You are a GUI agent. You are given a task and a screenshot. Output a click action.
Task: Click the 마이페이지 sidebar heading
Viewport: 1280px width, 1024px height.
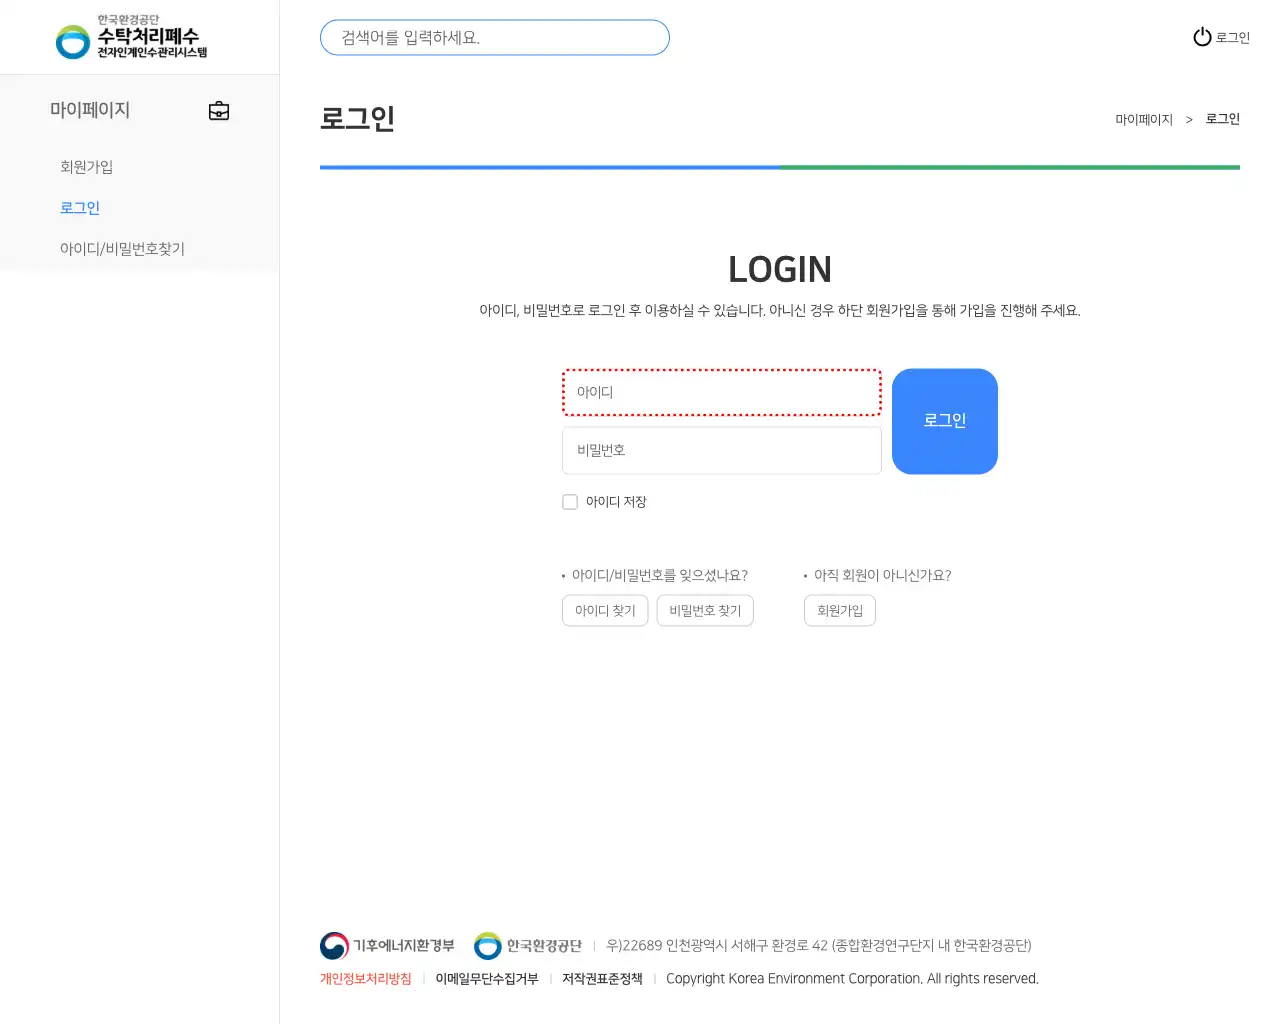[90, 110]
